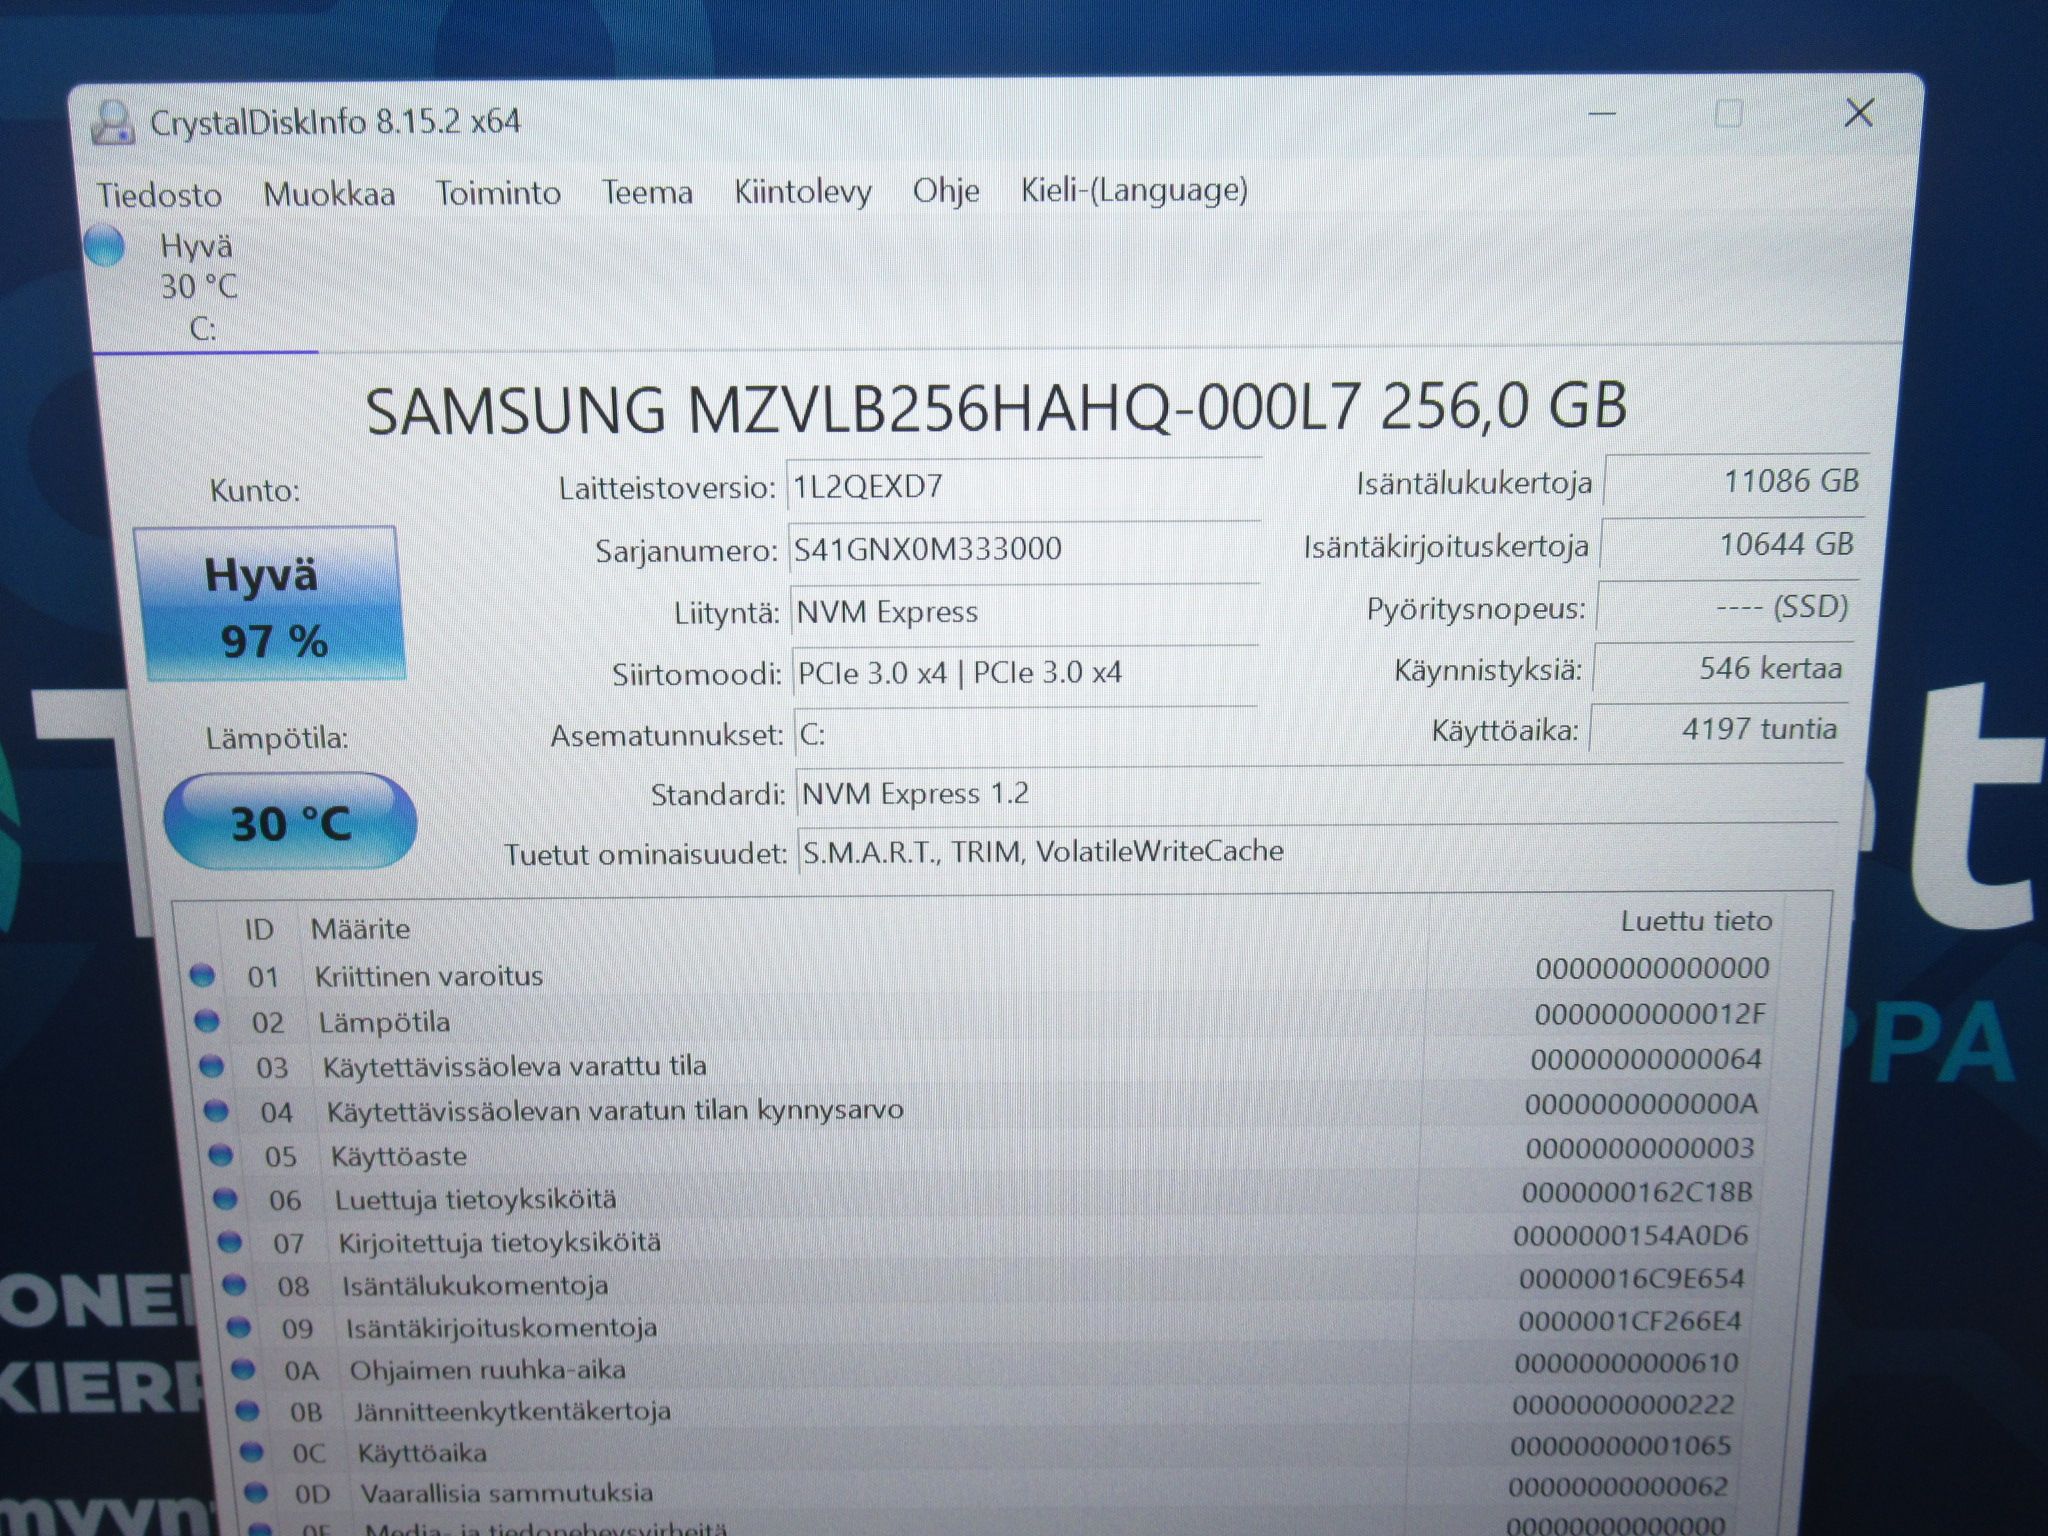Click status dot for row 0C Käyttöaika
This screenshot has height=1536, width=2048.
(252, 1452)
